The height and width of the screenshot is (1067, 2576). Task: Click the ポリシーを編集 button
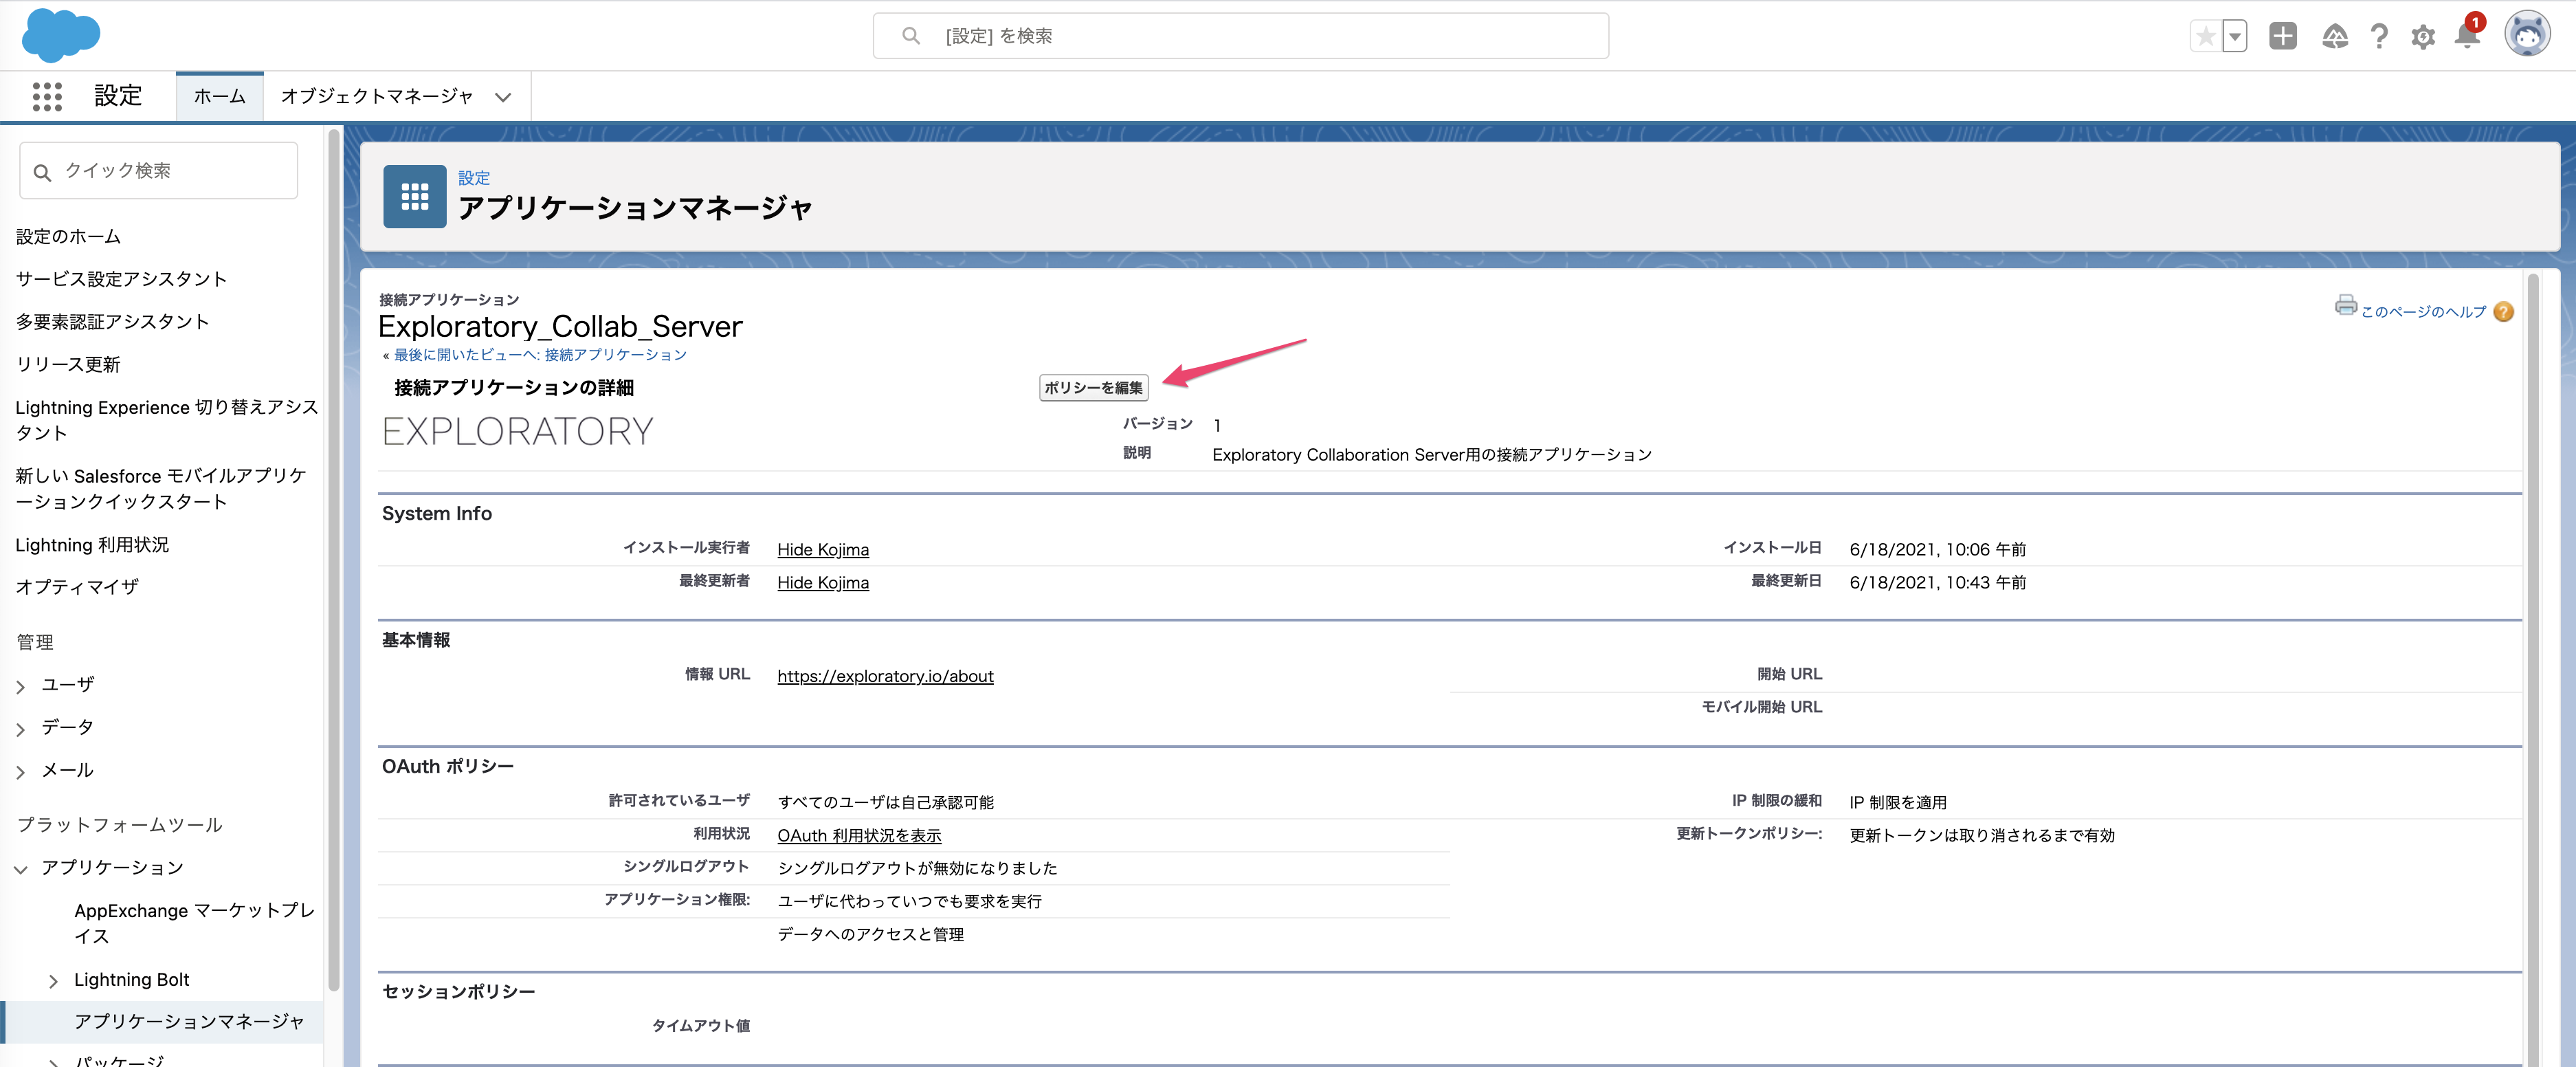[x=1093, y=387]
